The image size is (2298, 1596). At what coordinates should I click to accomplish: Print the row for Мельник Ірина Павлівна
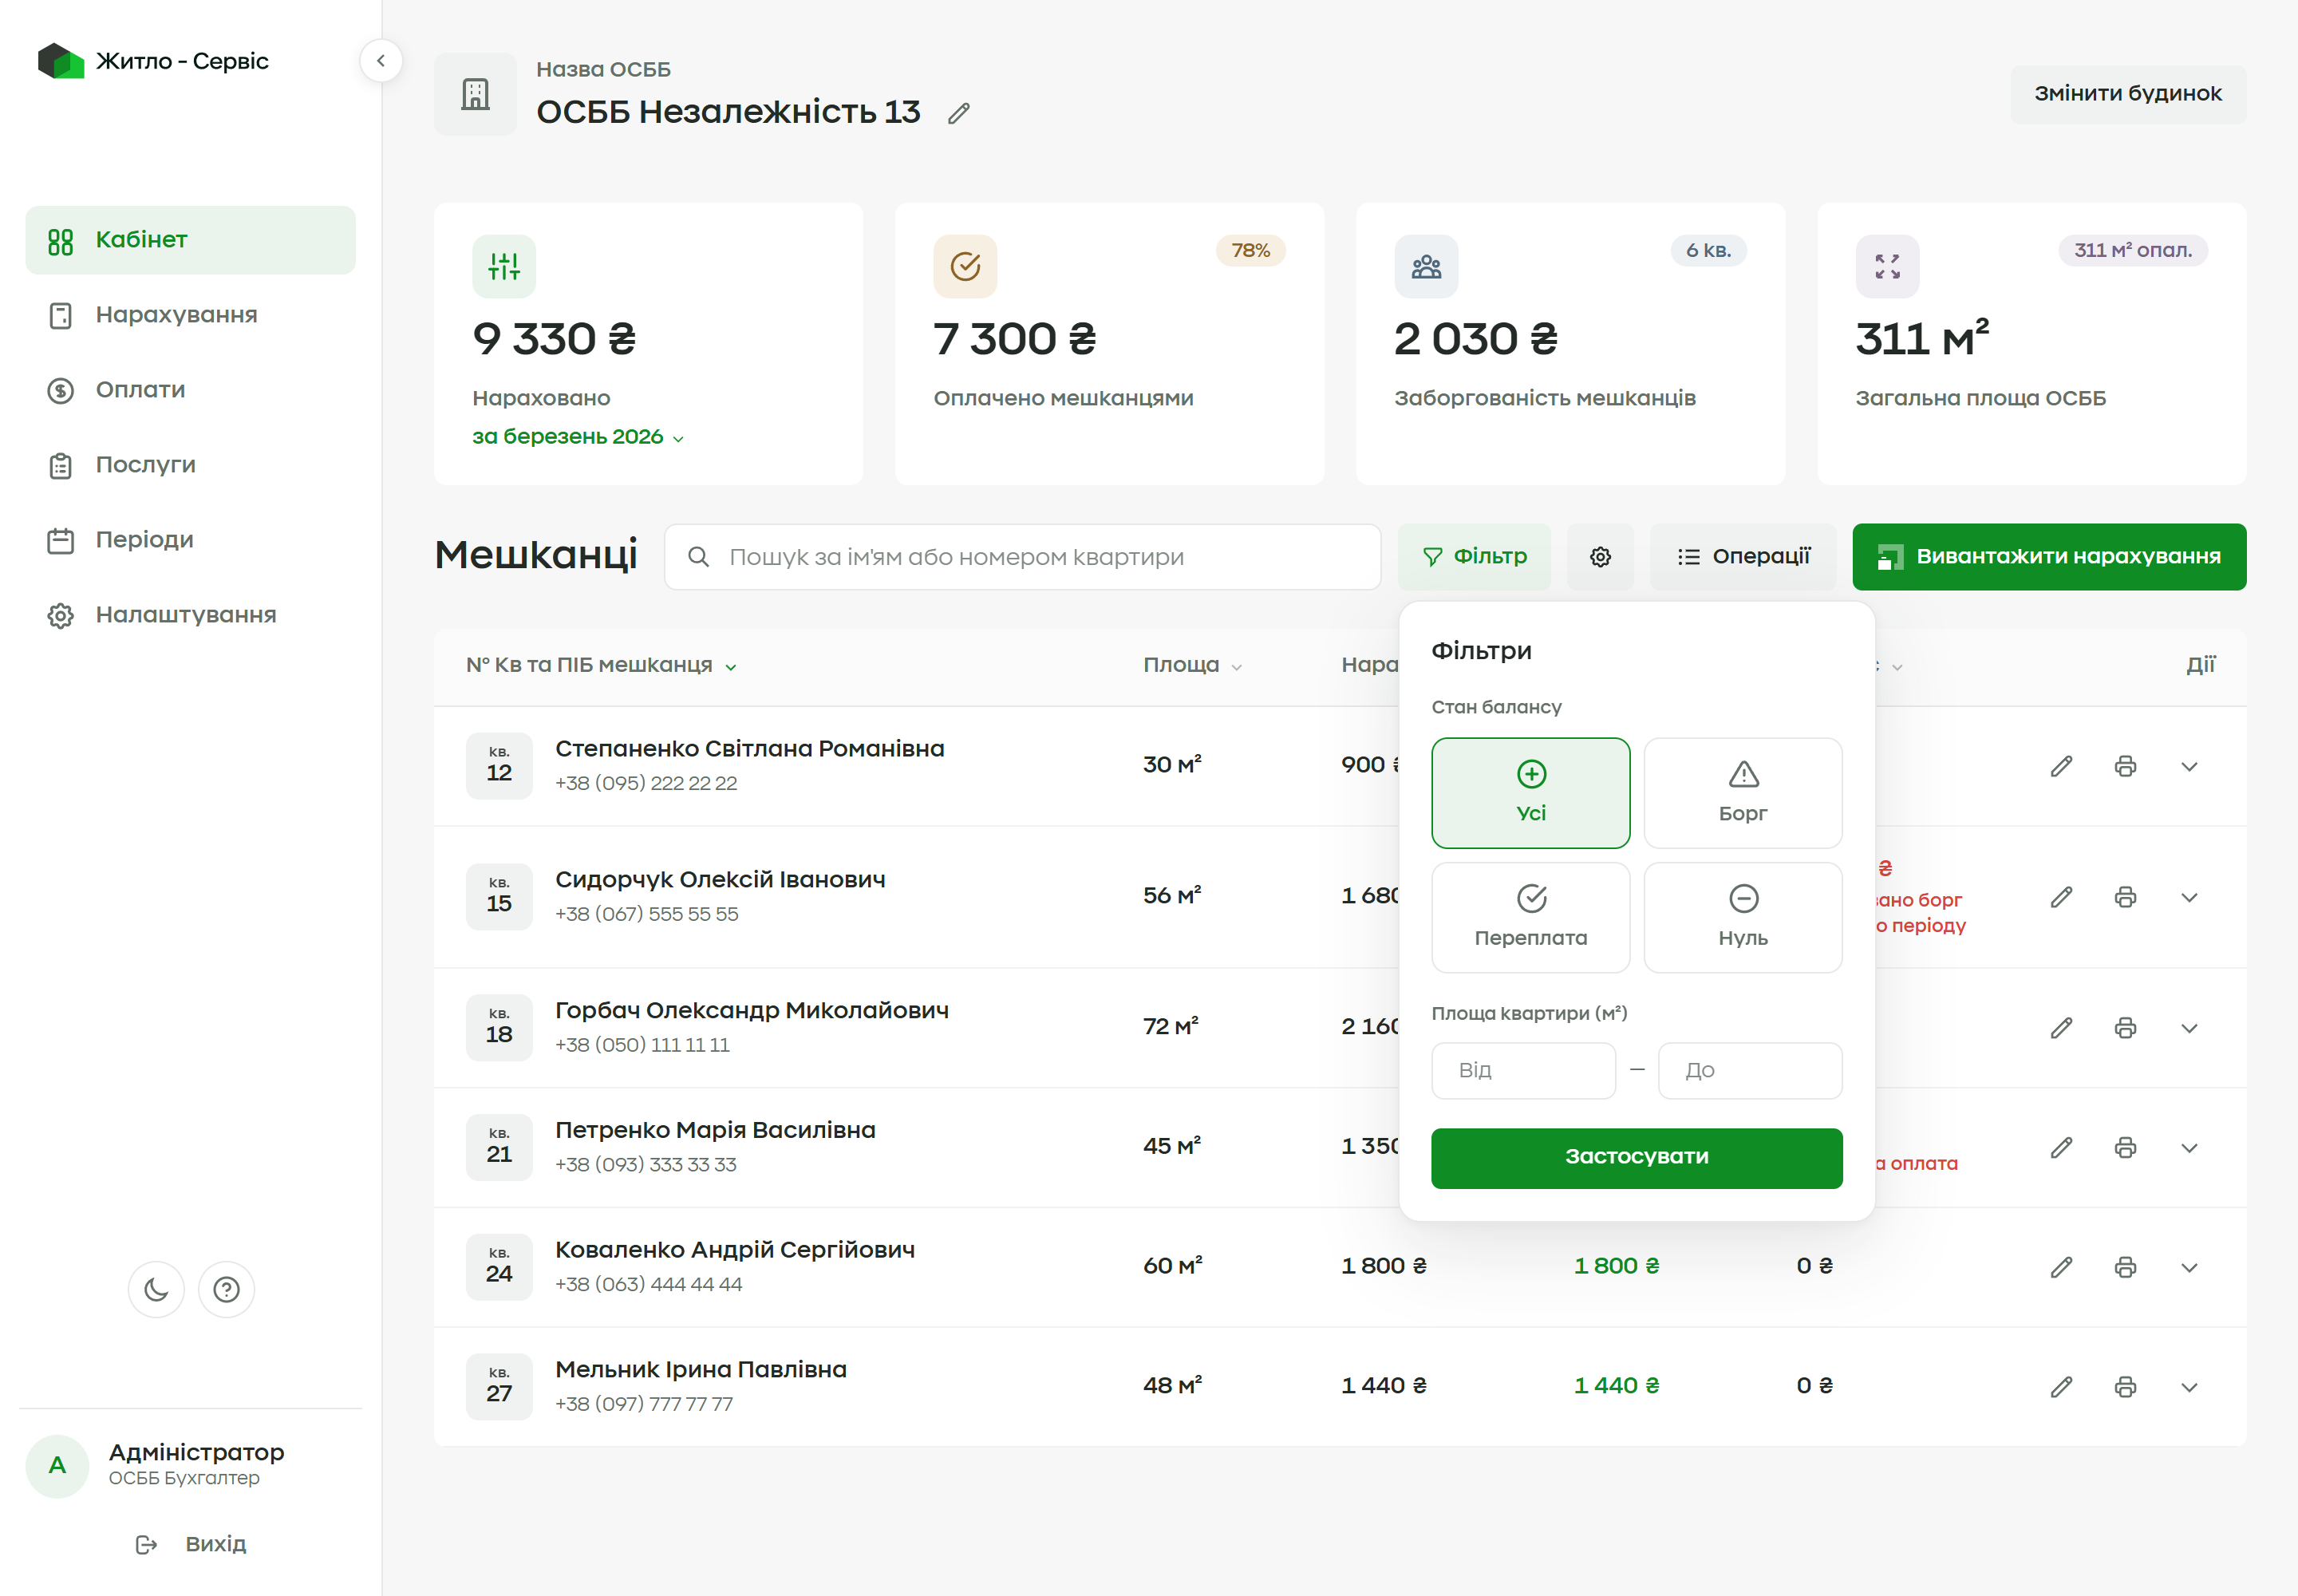pyautogui.click(x=2126, y=1388)
